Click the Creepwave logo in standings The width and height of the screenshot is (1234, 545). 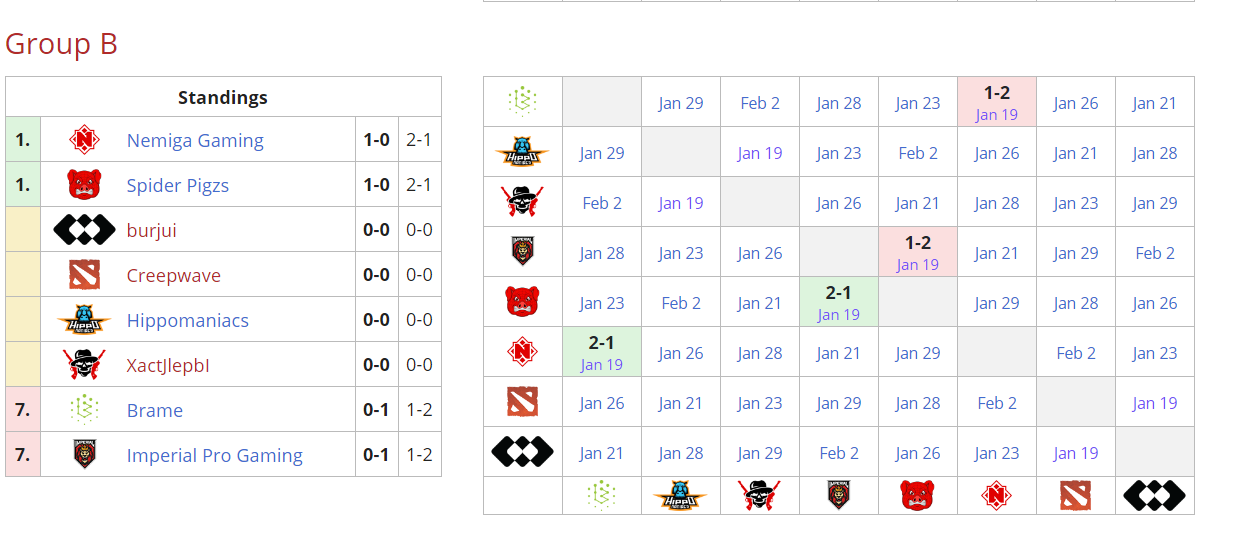point(84,275)
